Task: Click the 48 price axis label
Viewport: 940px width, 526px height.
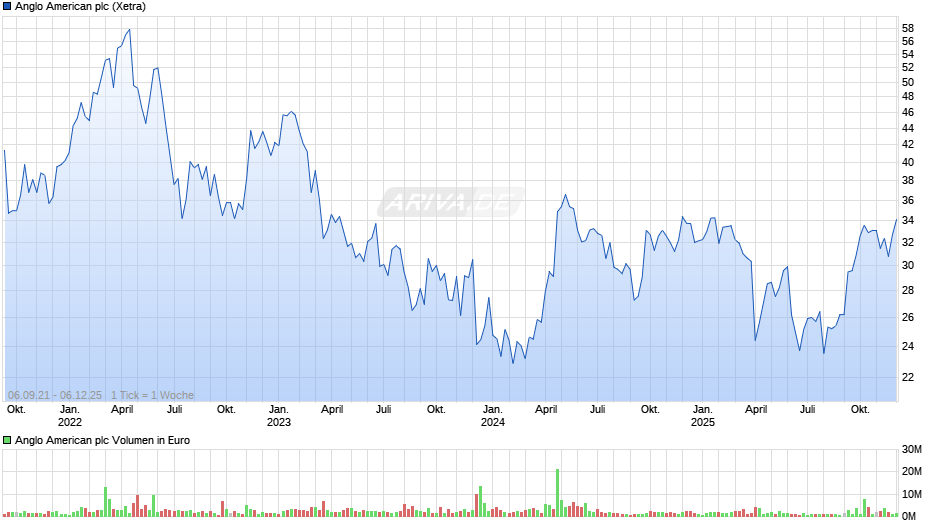Action: coord(908,97)
